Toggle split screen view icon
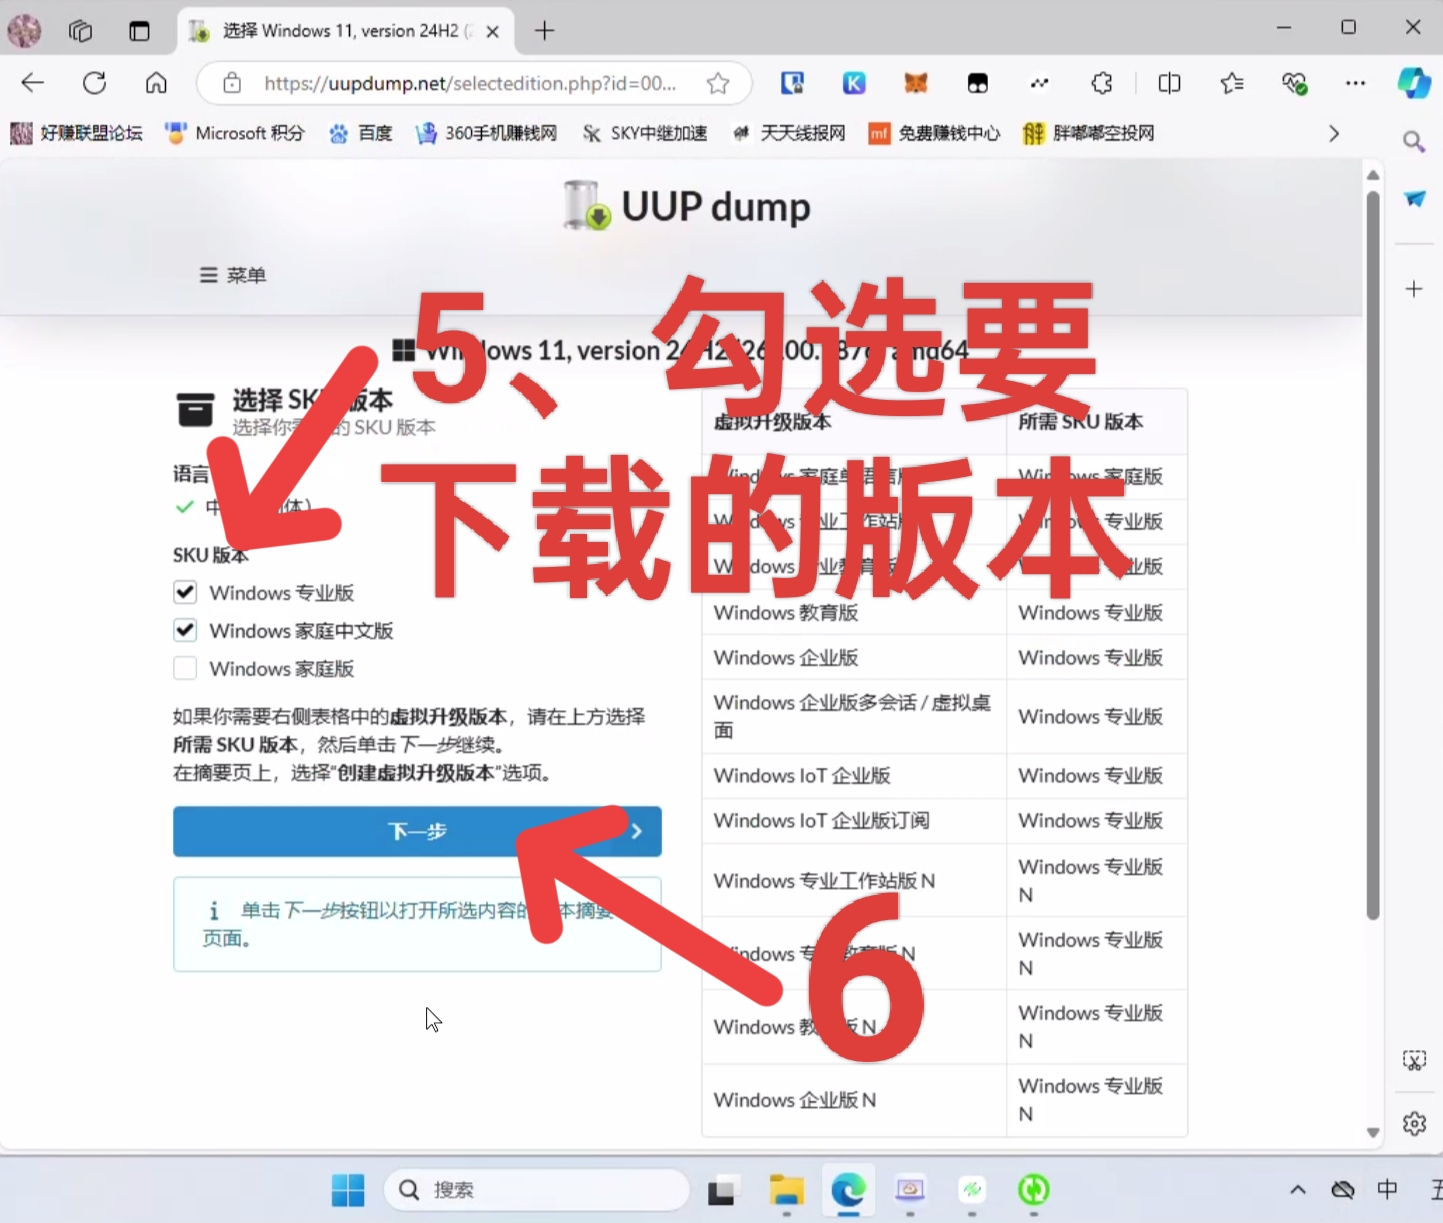1443x1223 pixels. (x=1169, y=83)
